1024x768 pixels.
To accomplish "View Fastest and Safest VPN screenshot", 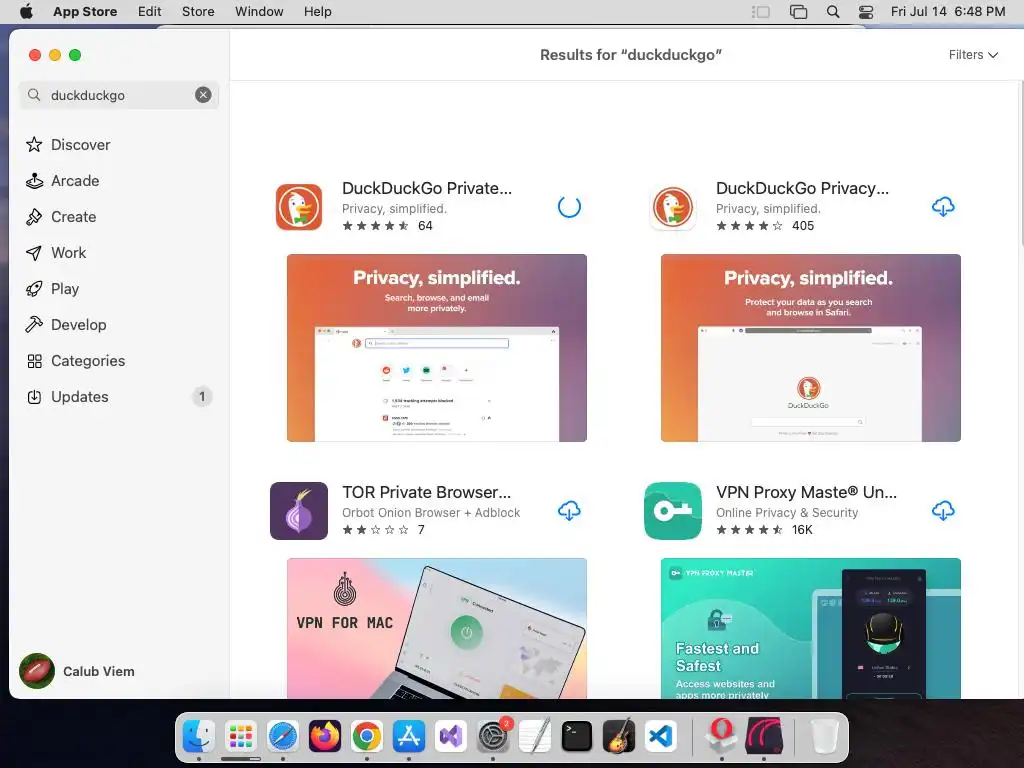I will click(x=810, y=628).
